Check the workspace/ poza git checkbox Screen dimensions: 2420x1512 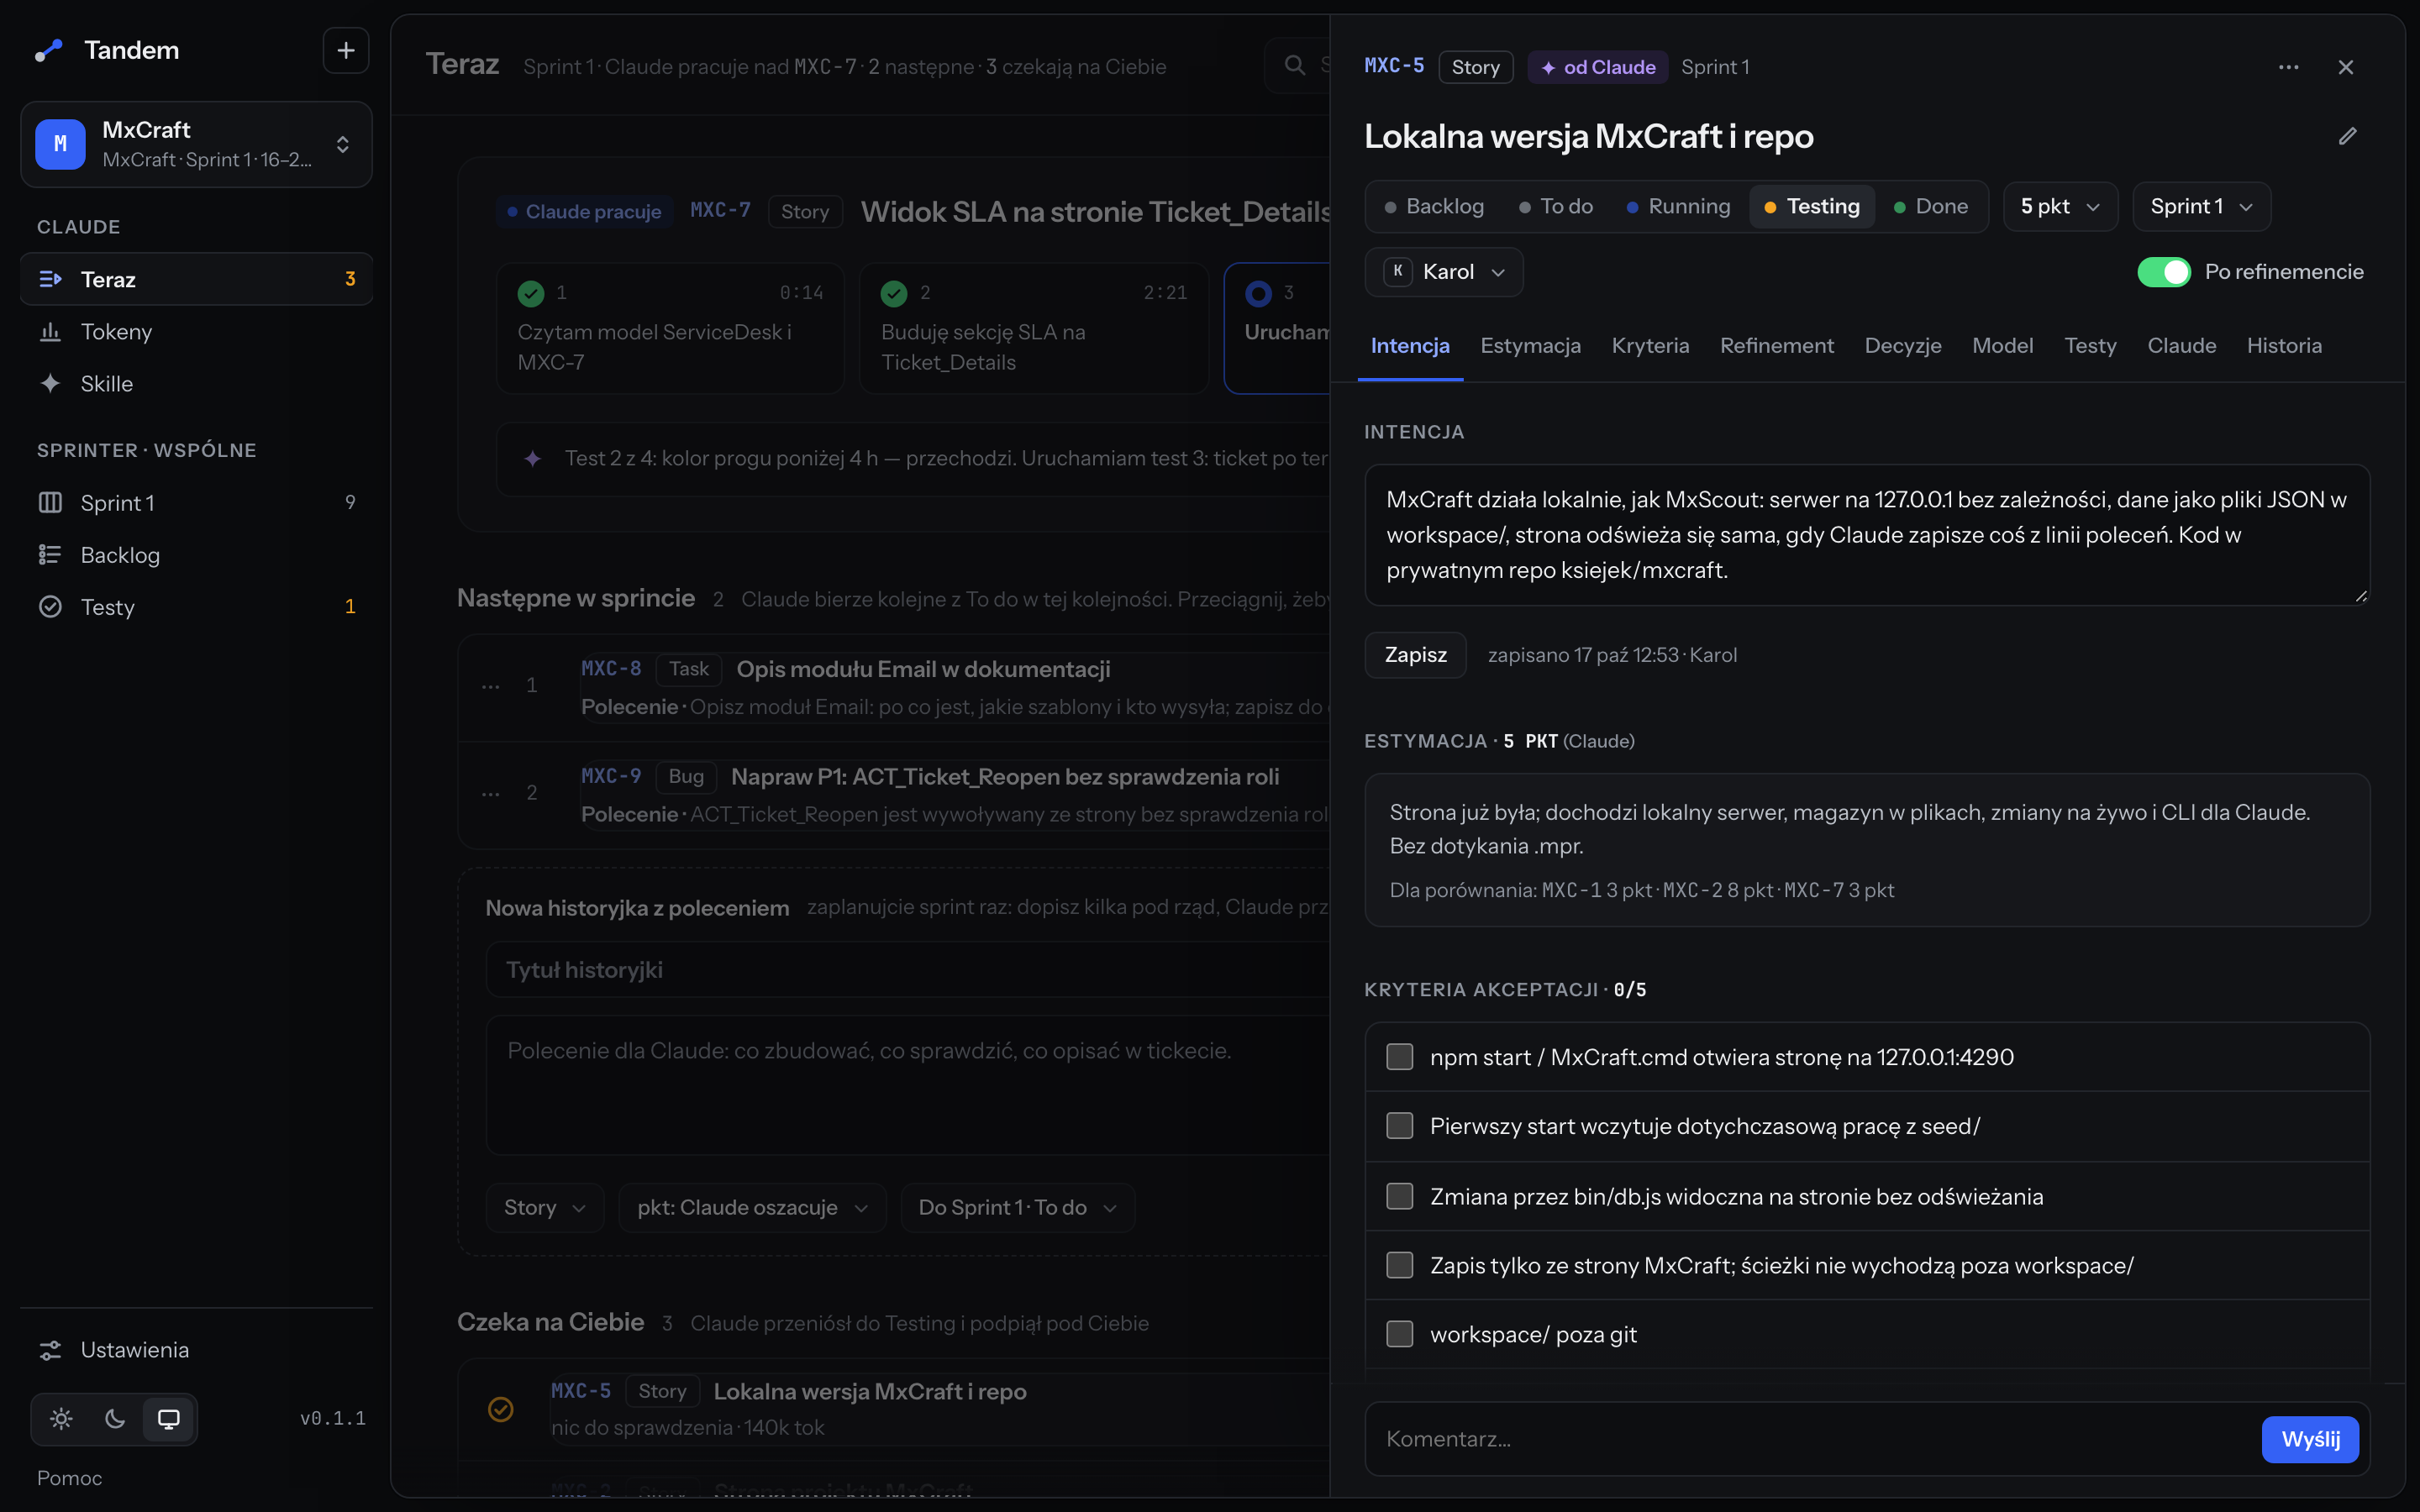click(x=1399, y=1334)
